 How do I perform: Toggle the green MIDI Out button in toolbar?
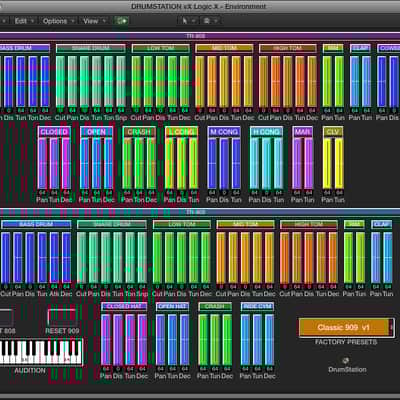pyautogui.click(x=122, y=21)
